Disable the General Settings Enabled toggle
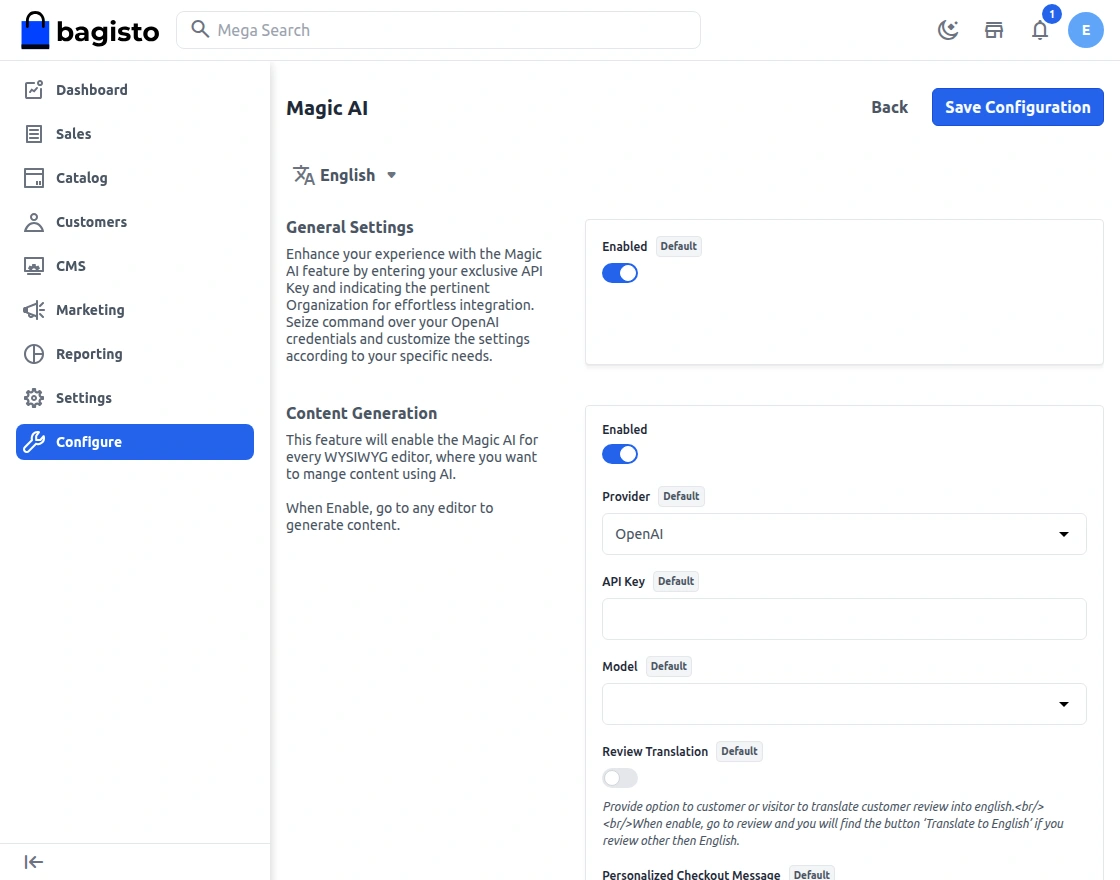This screenshot has height=880, width=1120. 620,273
